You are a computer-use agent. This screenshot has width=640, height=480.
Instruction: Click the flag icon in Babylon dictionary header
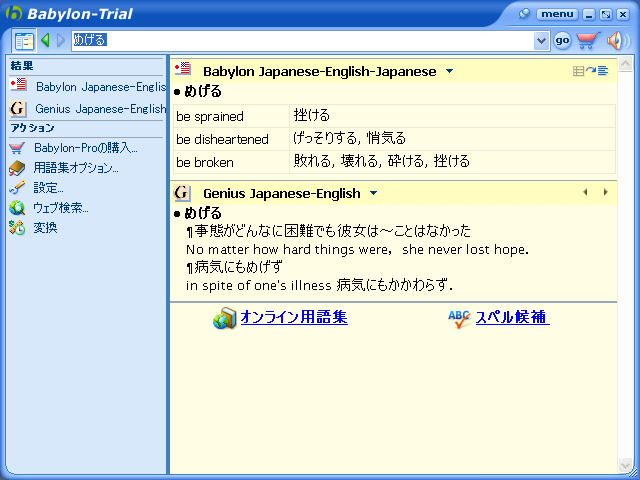pos(182,68)
